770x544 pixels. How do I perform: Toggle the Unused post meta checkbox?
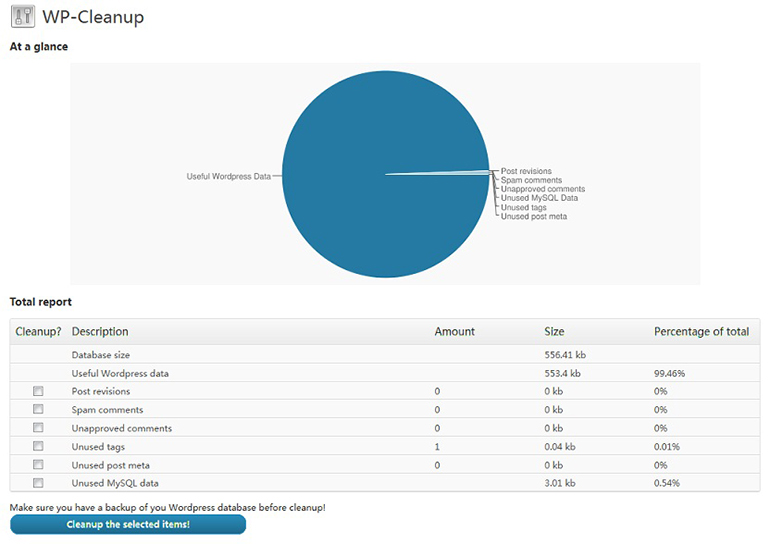[38, 465]
